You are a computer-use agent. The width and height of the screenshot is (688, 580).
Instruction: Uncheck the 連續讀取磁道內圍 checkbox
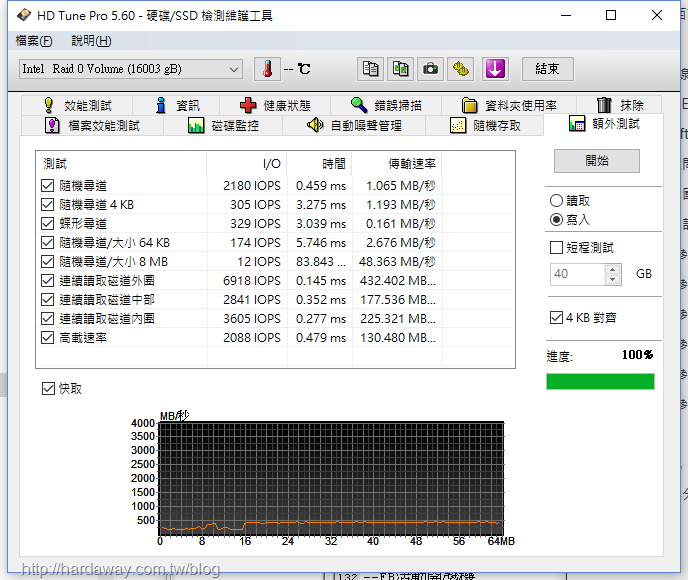(47, 319)
